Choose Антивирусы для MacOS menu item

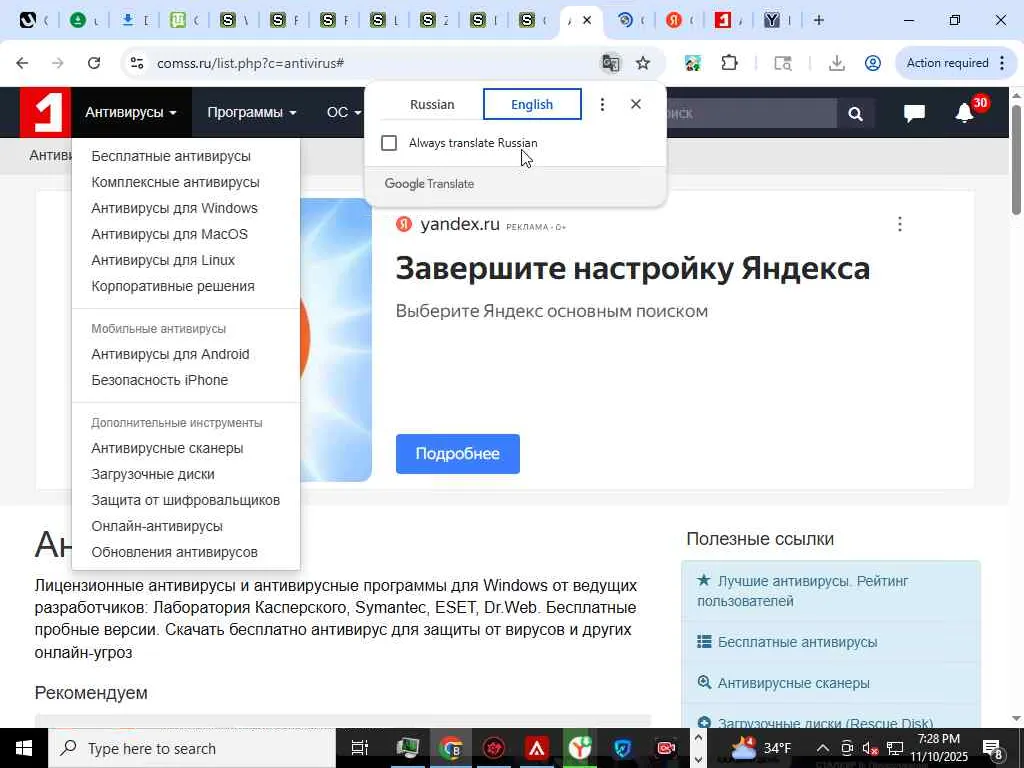(170, 234)
